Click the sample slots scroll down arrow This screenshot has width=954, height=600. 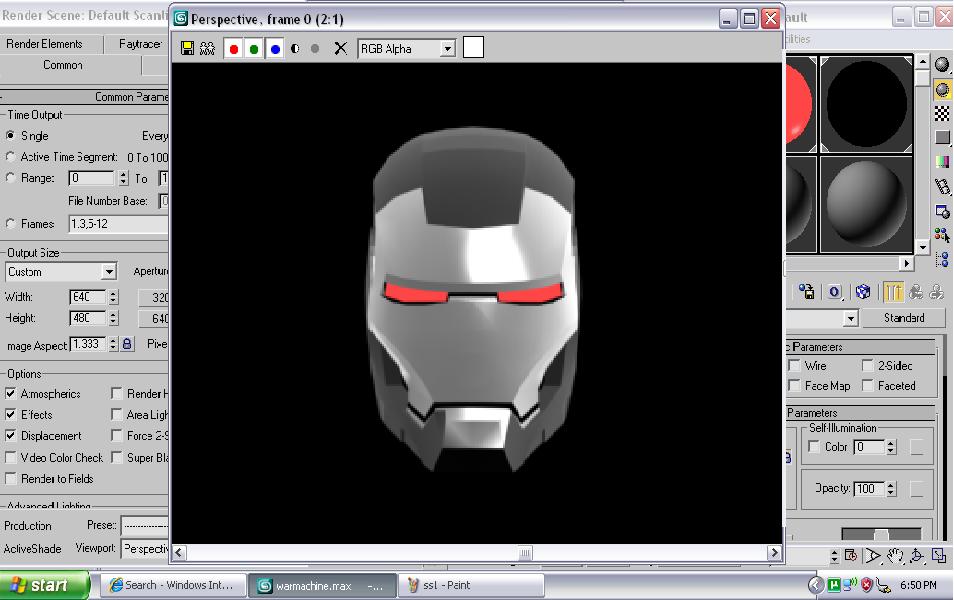coord(923,247)
